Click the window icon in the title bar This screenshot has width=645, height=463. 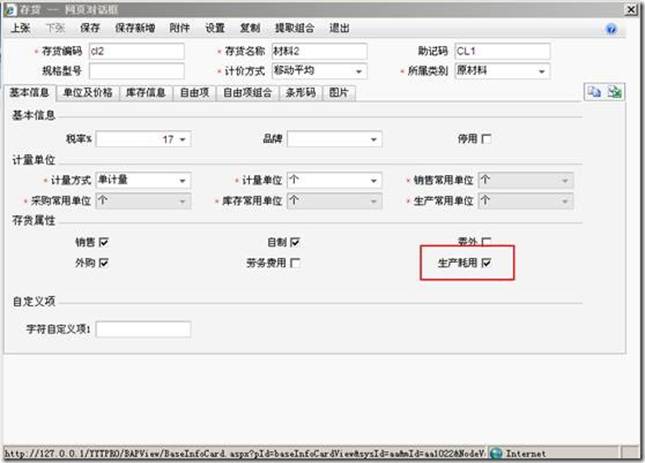click(9, 9)
